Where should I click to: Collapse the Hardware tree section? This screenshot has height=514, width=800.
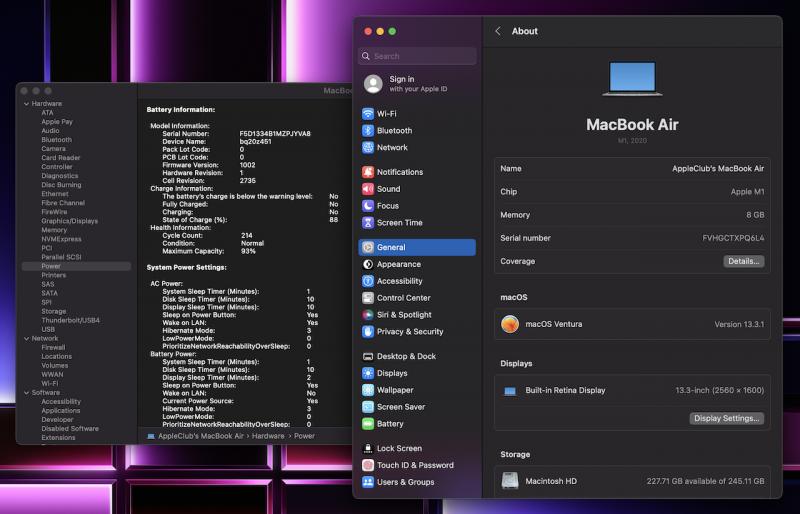click(x=27, y=104)
